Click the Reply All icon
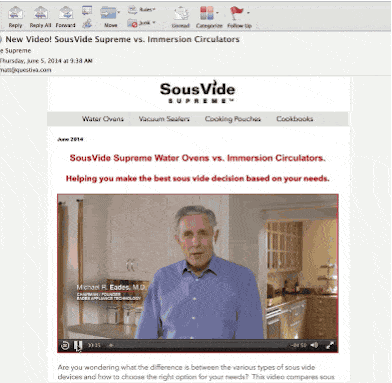The image size is (392, 383). pos(40,14)
